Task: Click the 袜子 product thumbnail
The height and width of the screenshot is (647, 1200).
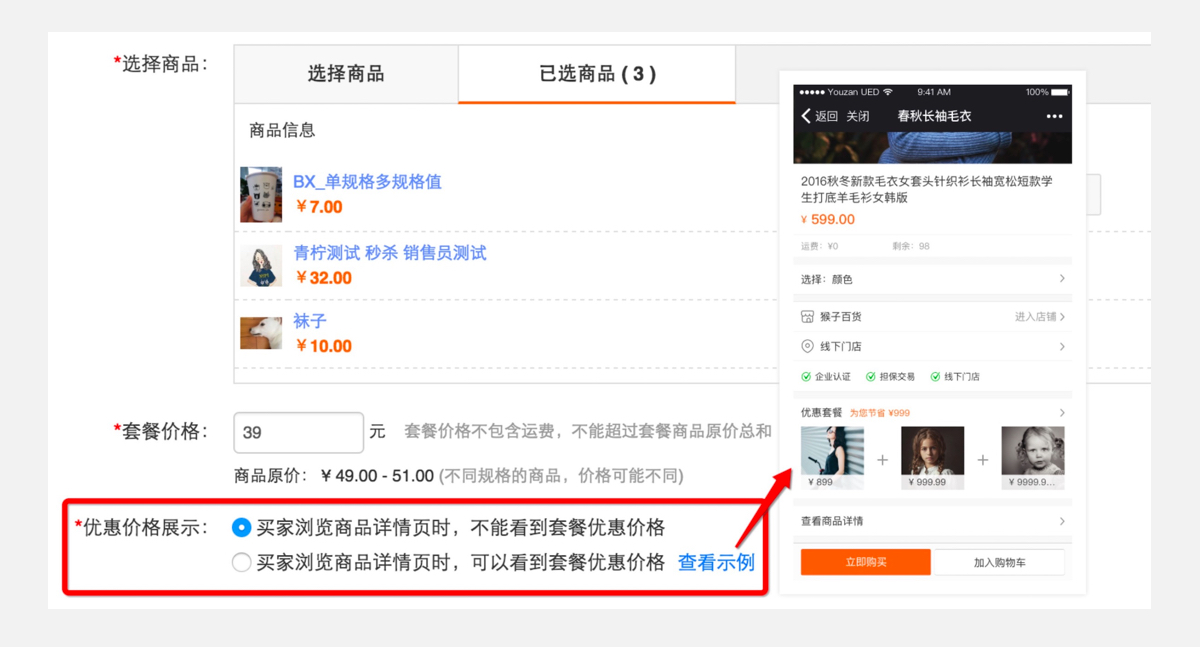Action: click(x=261, y=332)
